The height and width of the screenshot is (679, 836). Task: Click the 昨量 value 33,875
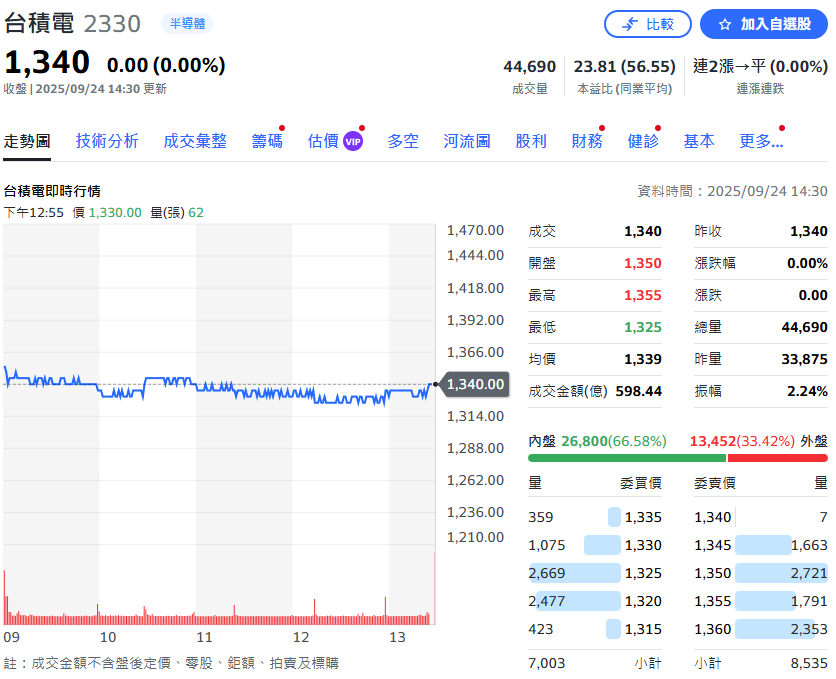(x=805, y=359)
